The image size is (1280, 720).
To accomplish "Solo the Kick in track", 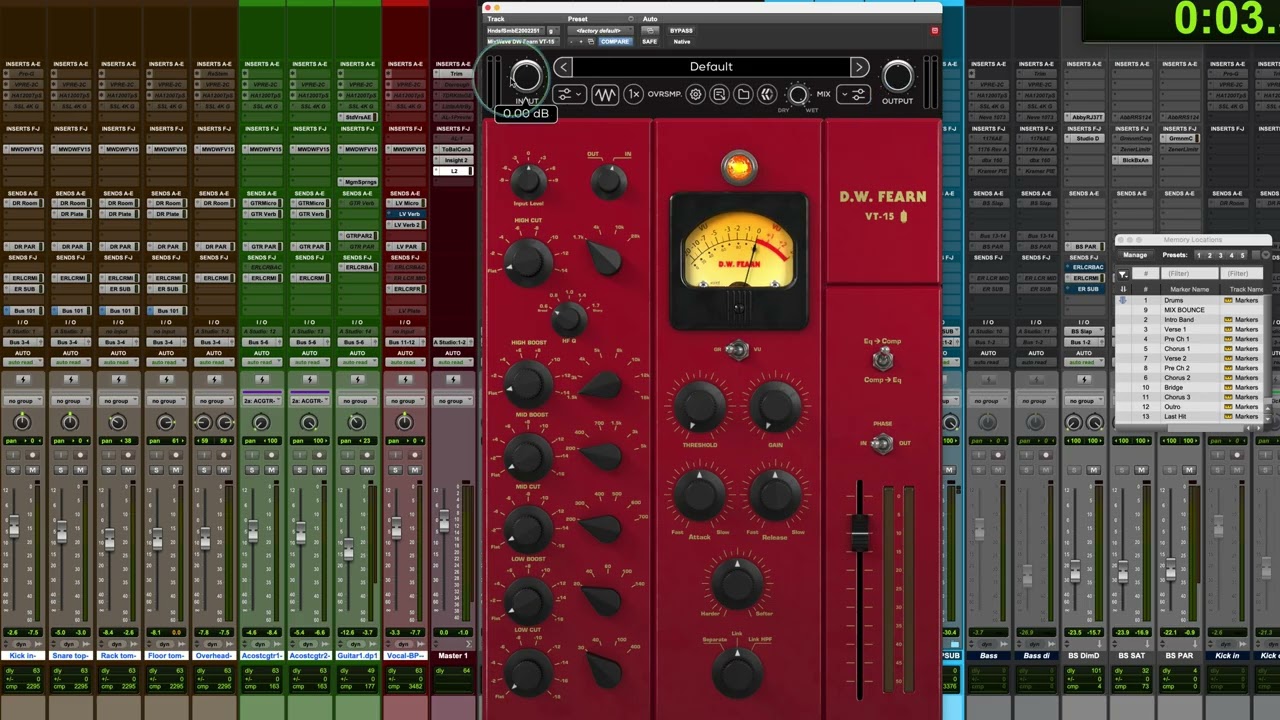I will click(x=13, y=470).
